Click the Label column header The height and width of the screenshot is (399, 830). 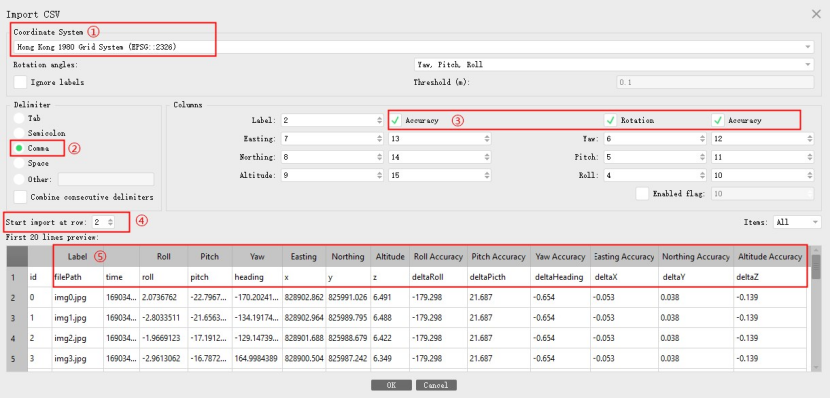77,257
